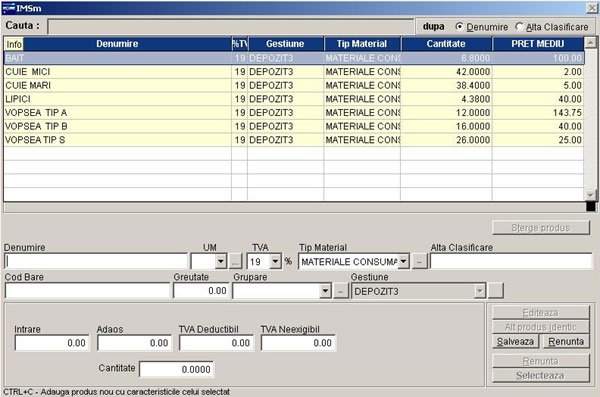Click the Sterge produs button
This screenshot has height=397, width=600.
pyautogui.click(x=541, y=228)
